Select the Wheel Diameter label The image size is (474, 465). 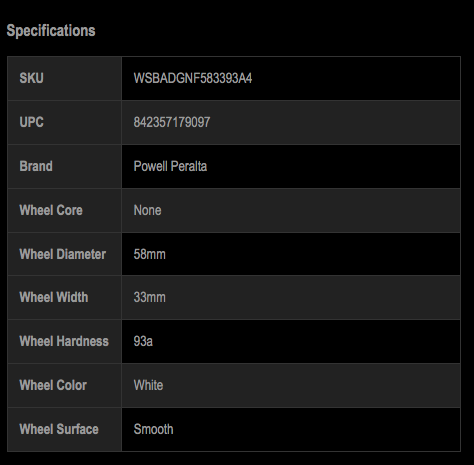[x=63, y=254]
